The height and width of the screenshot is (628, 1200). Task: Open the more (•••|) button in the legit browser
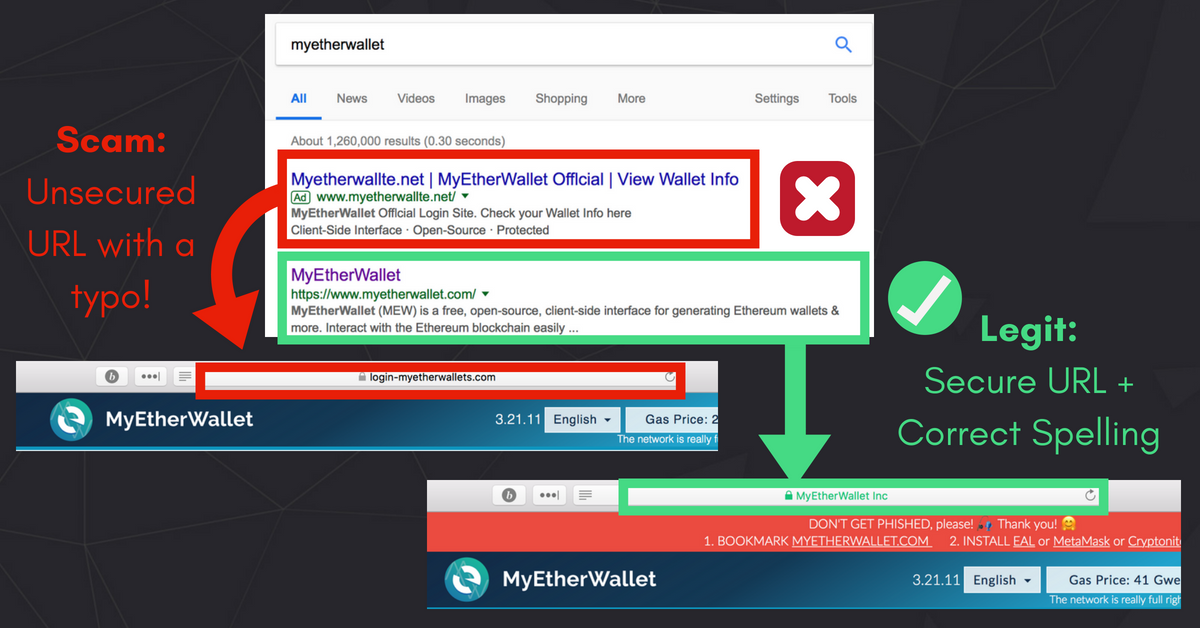(x=550, y=495)
